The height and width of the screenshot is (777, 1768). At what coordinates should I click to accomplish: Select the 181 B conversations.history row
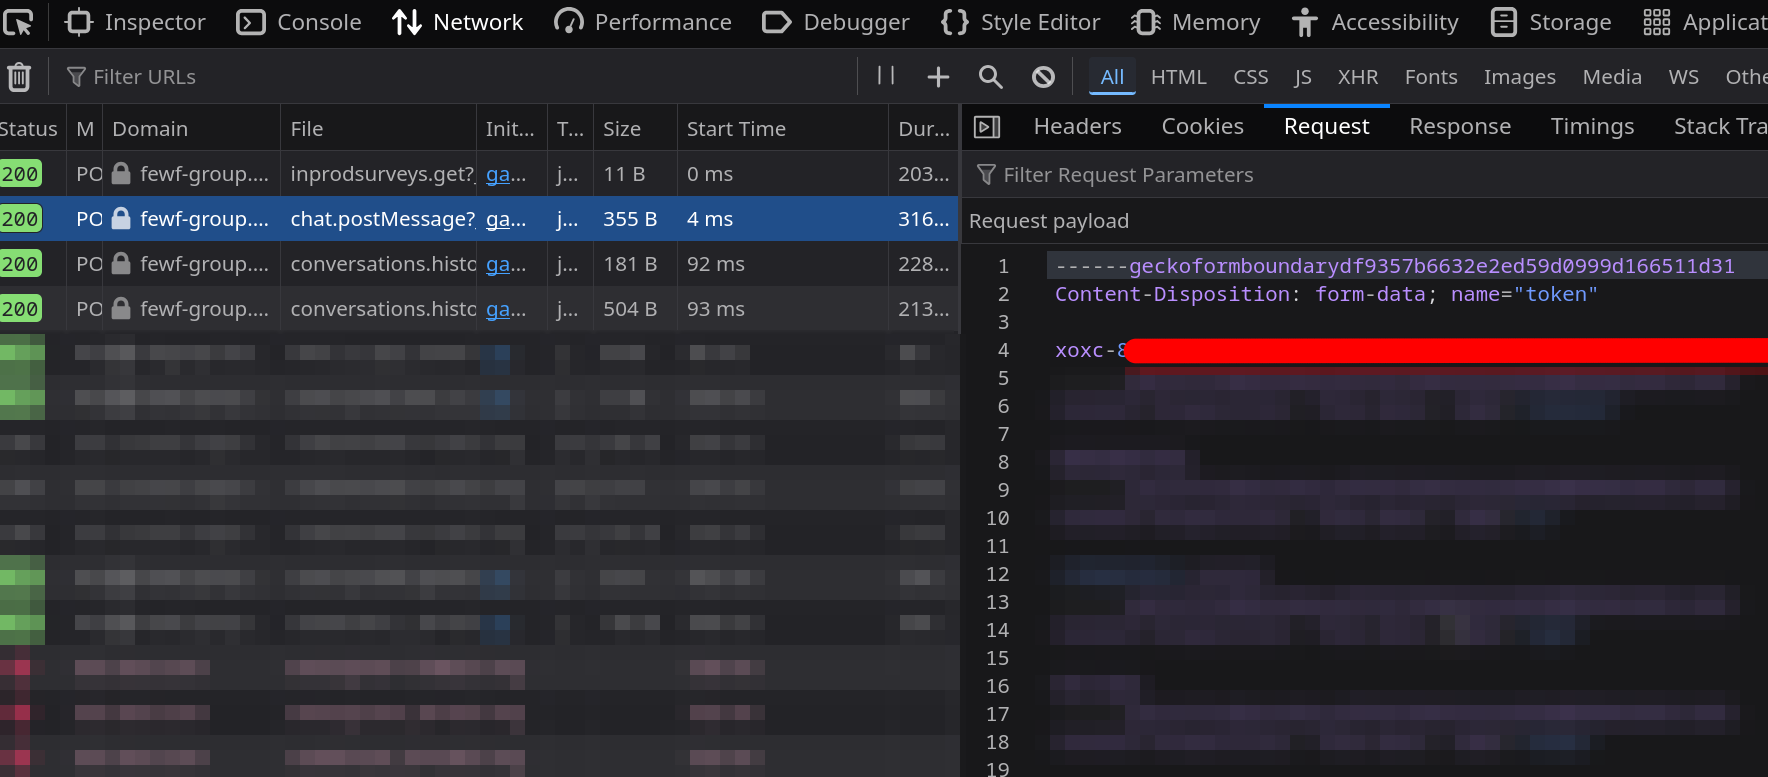tap(479, 264)
